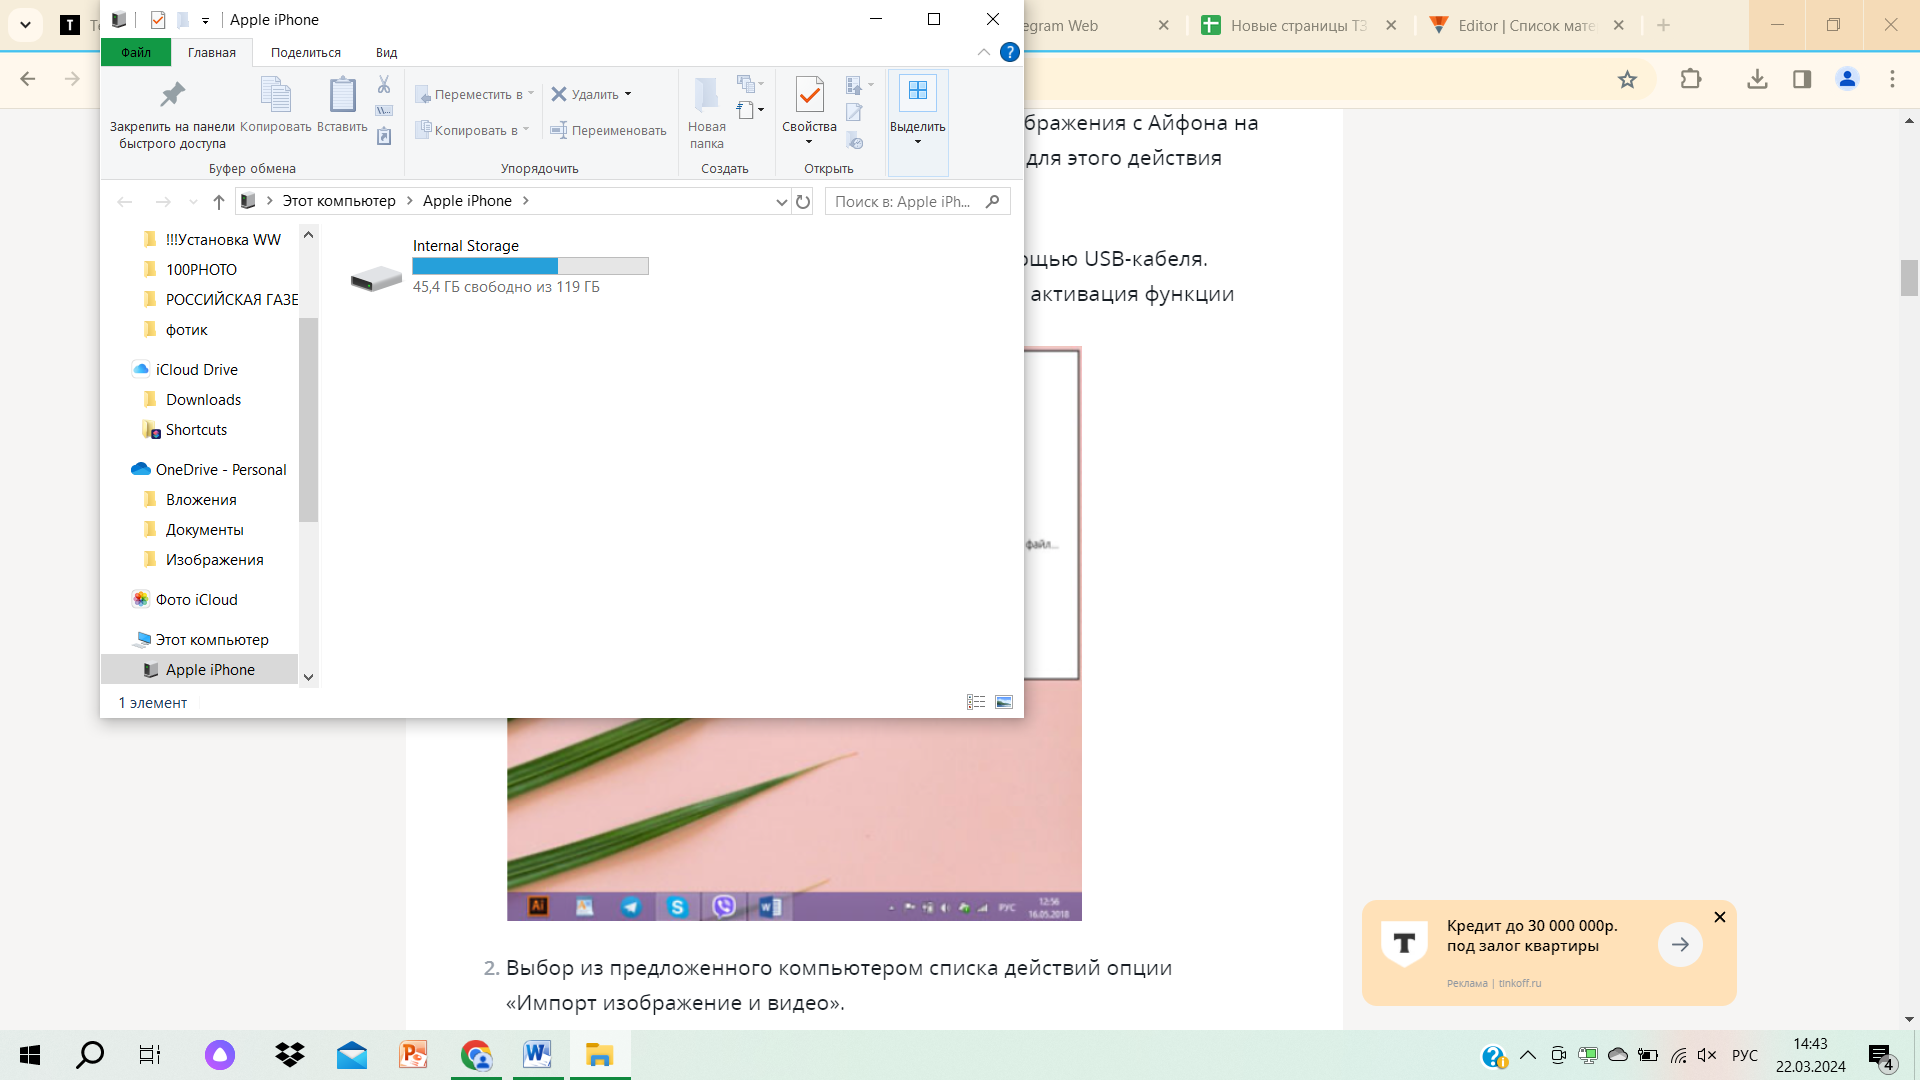The width and height of the screenshot is (1920, 1080).
Task: Switch to large thumbnails view layout
Action: click(x=1004, y=702)
